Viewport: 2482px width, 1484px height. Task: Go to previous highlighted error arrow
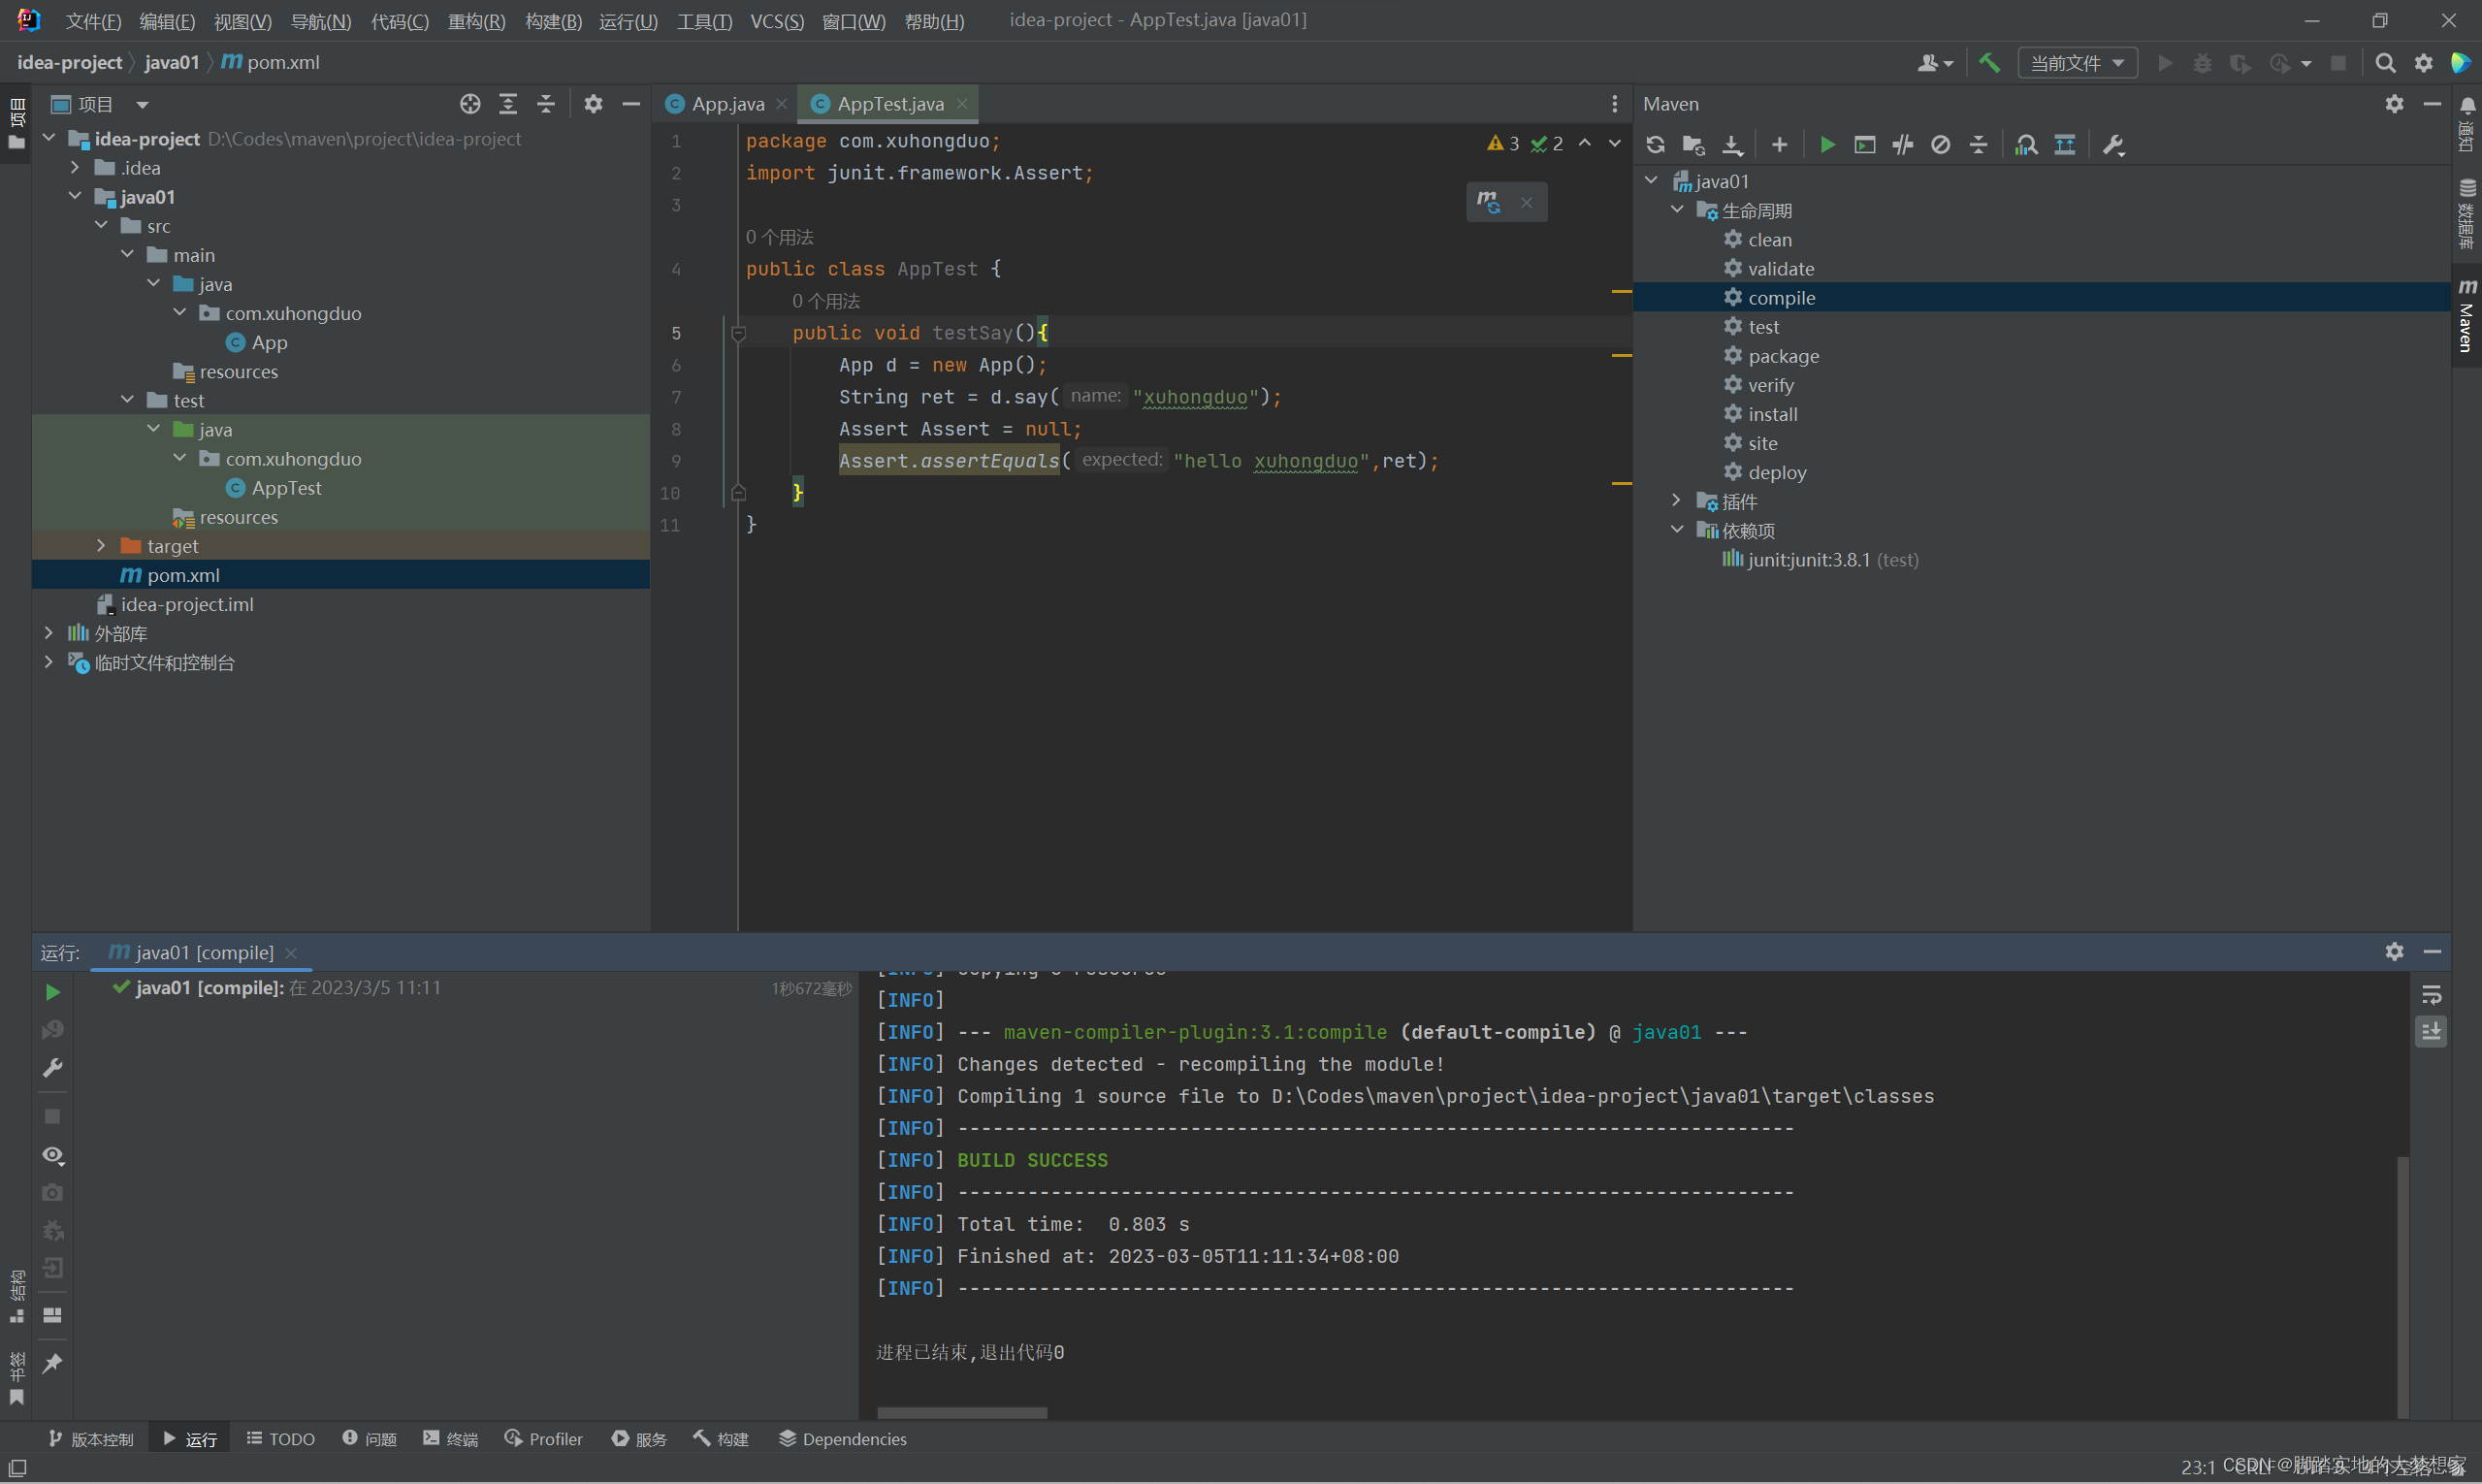(x=1585, y=143)
